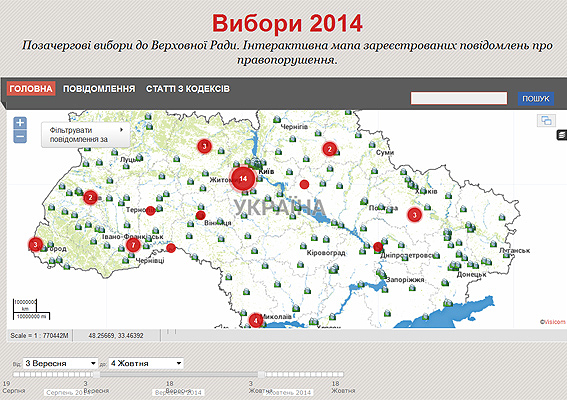Focus the search text field
This screenshot has width=567, height=400.
coord(459,98)
